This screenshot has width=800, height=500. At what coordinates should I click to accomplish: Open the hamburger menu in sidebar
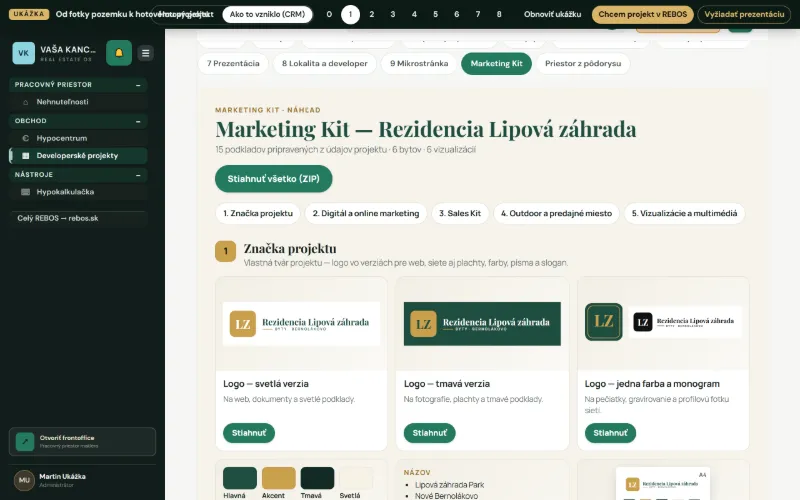[x=145, y=53]
